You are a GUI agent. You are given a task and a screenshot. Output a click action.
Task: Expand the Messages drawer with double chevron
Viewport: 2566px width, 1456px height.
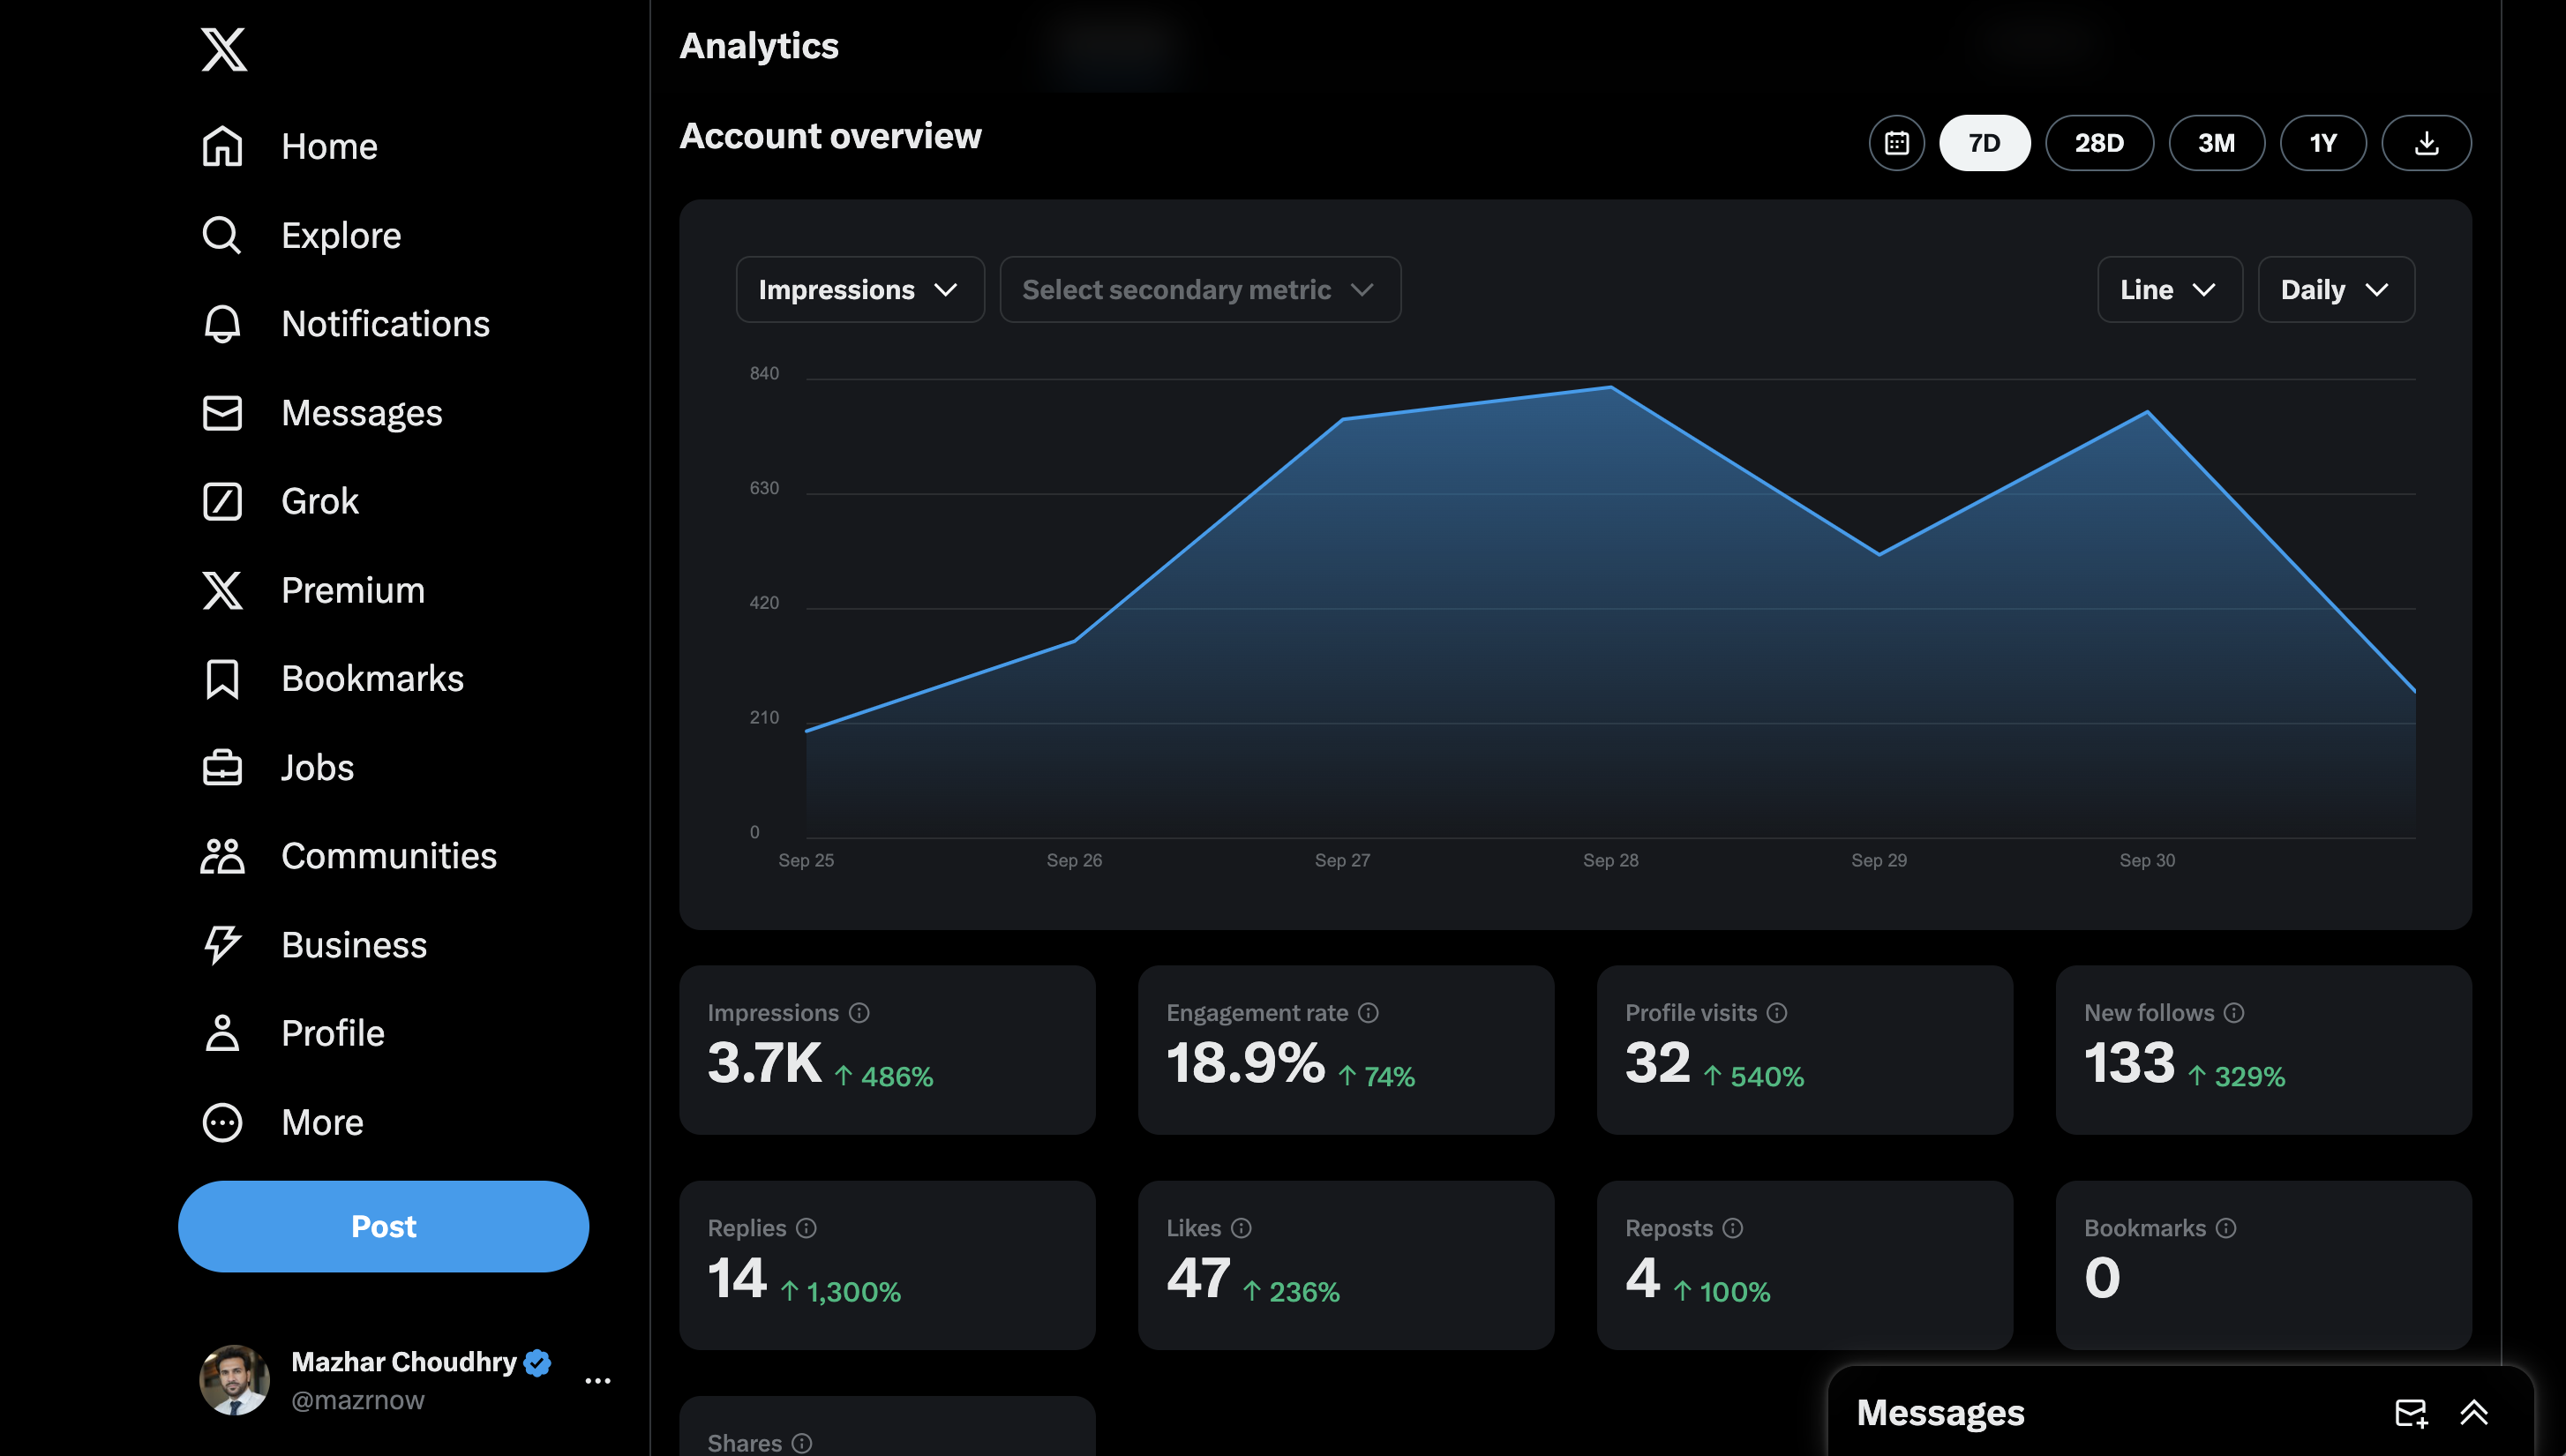coord(2474,1413)
